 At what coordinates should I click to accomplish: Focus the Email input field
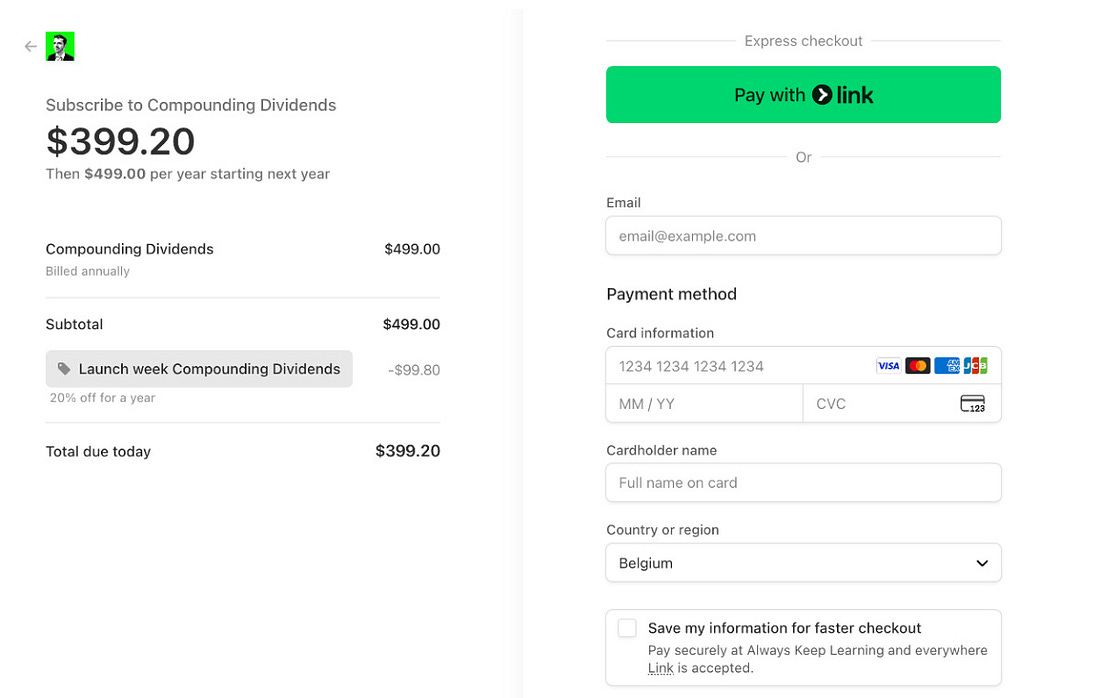[x=803, y=236]
